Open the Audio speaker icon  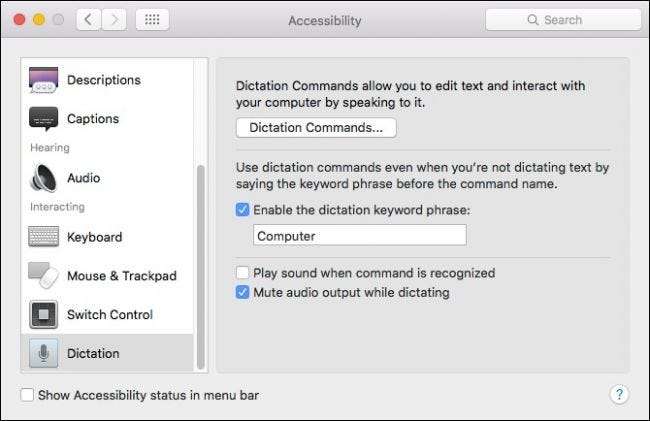(x=44, y=178)
